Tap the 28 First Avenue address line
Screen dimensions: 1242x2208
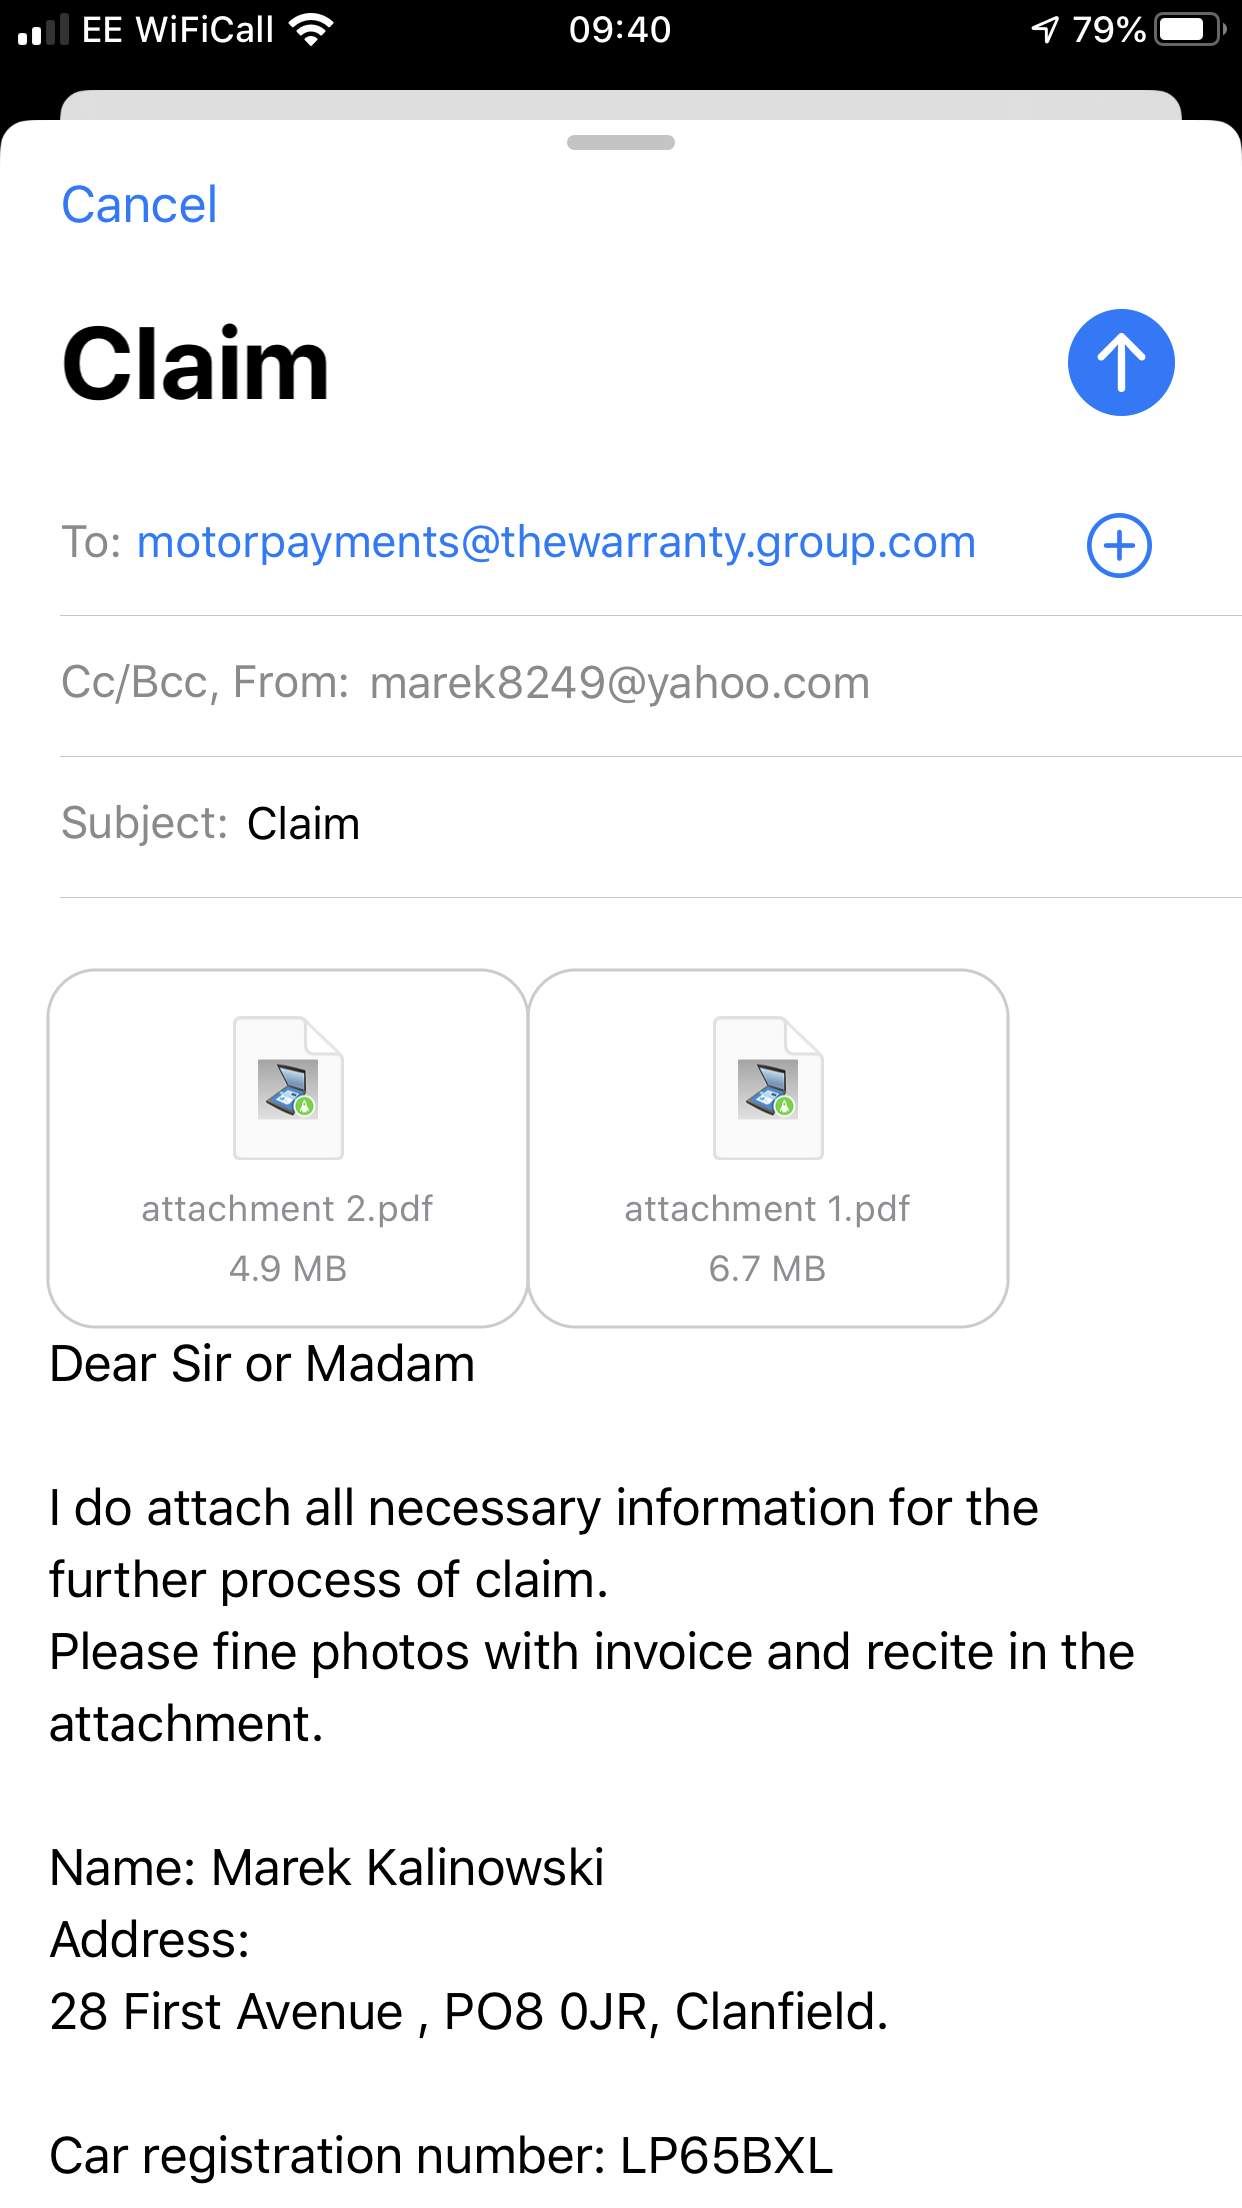coord(468,2012)
